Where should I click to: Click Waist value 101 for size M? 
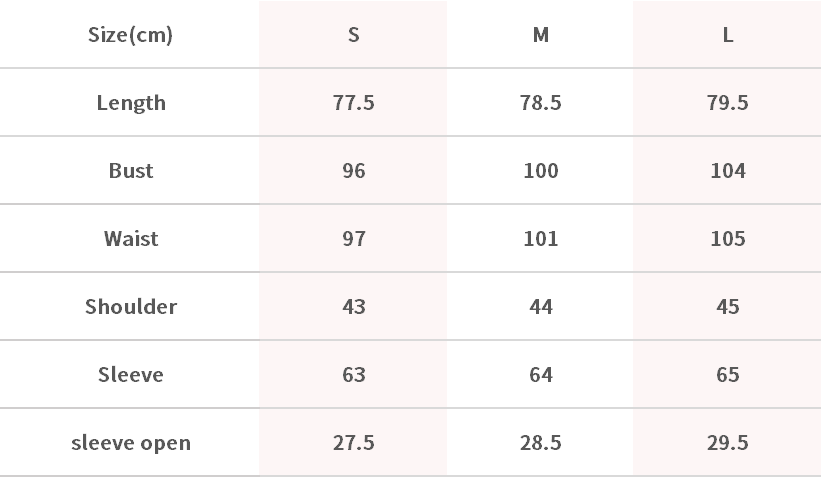click(540, 239)
